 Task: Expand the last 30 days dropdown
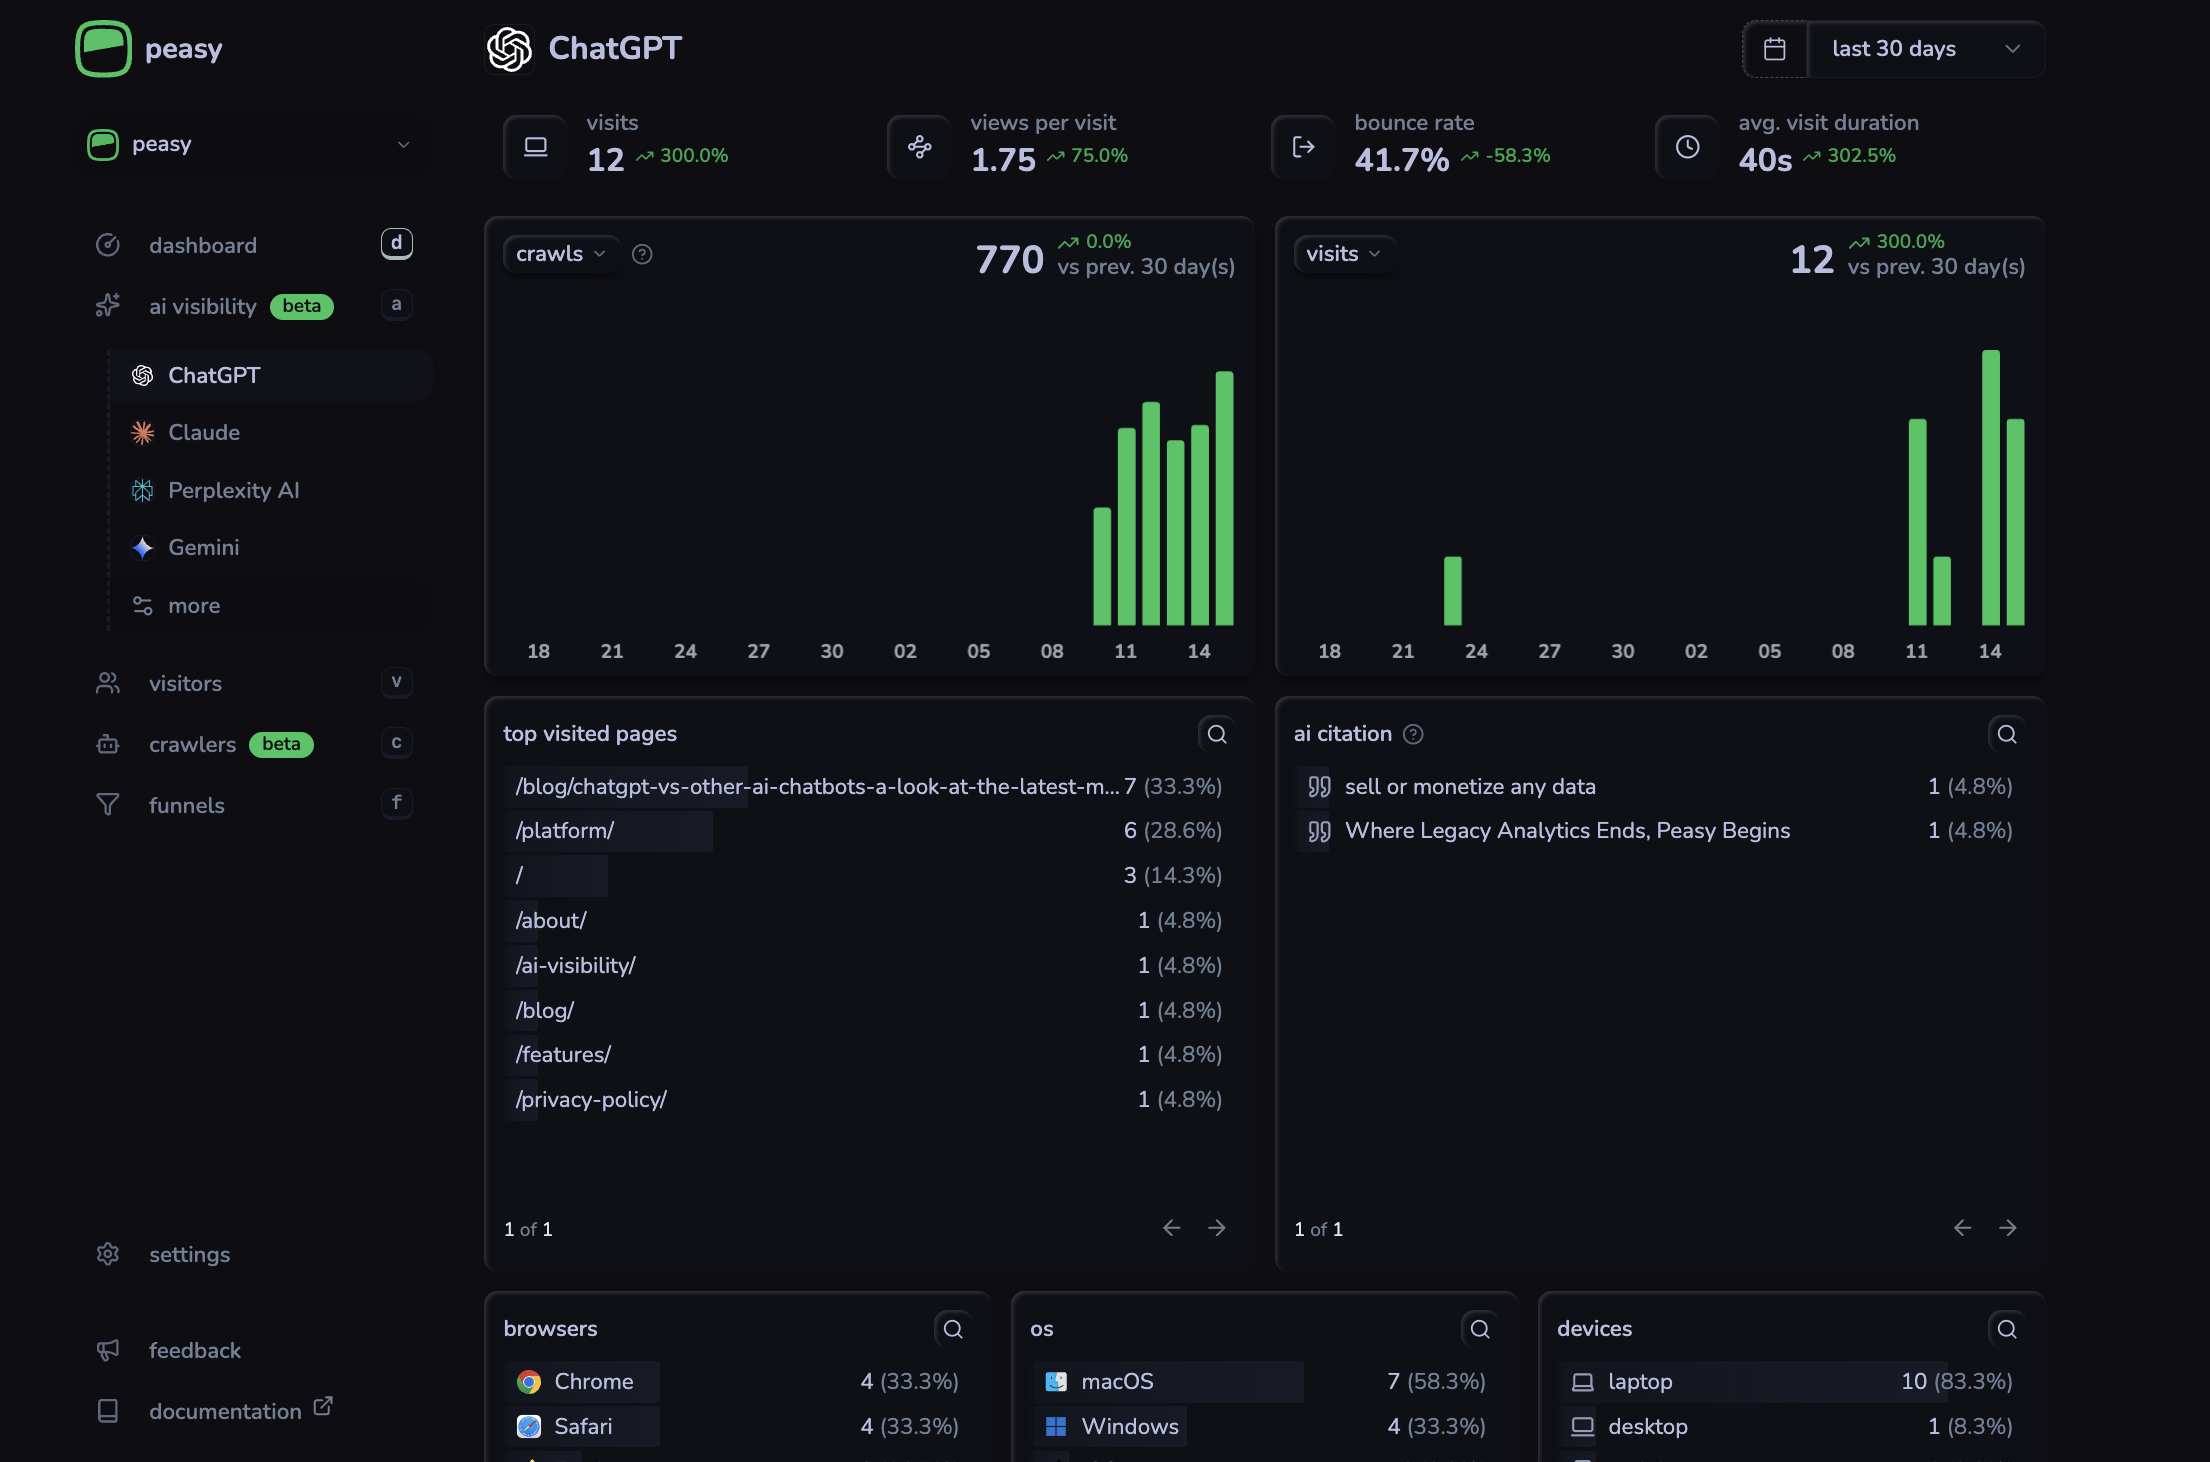coord(1926,49)
